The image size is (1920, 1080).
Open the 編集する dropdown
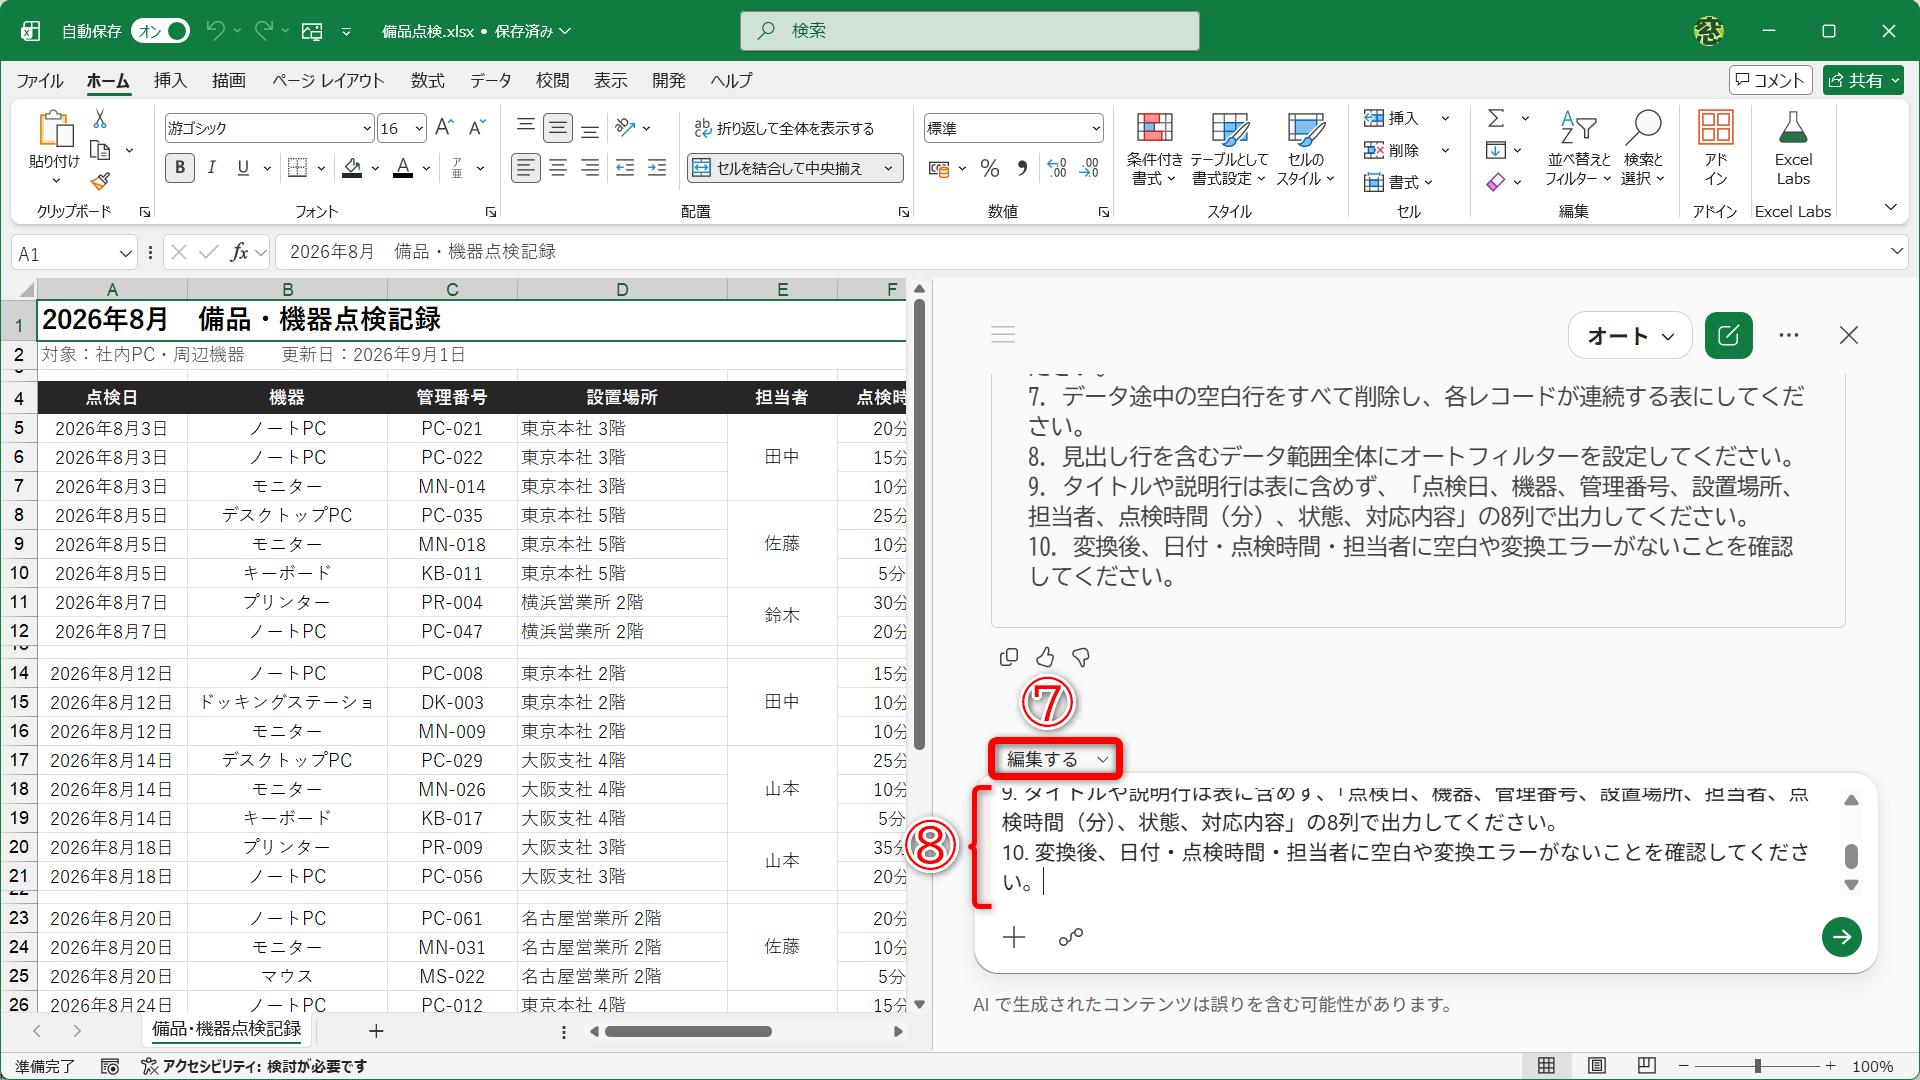coord(1056,759)
